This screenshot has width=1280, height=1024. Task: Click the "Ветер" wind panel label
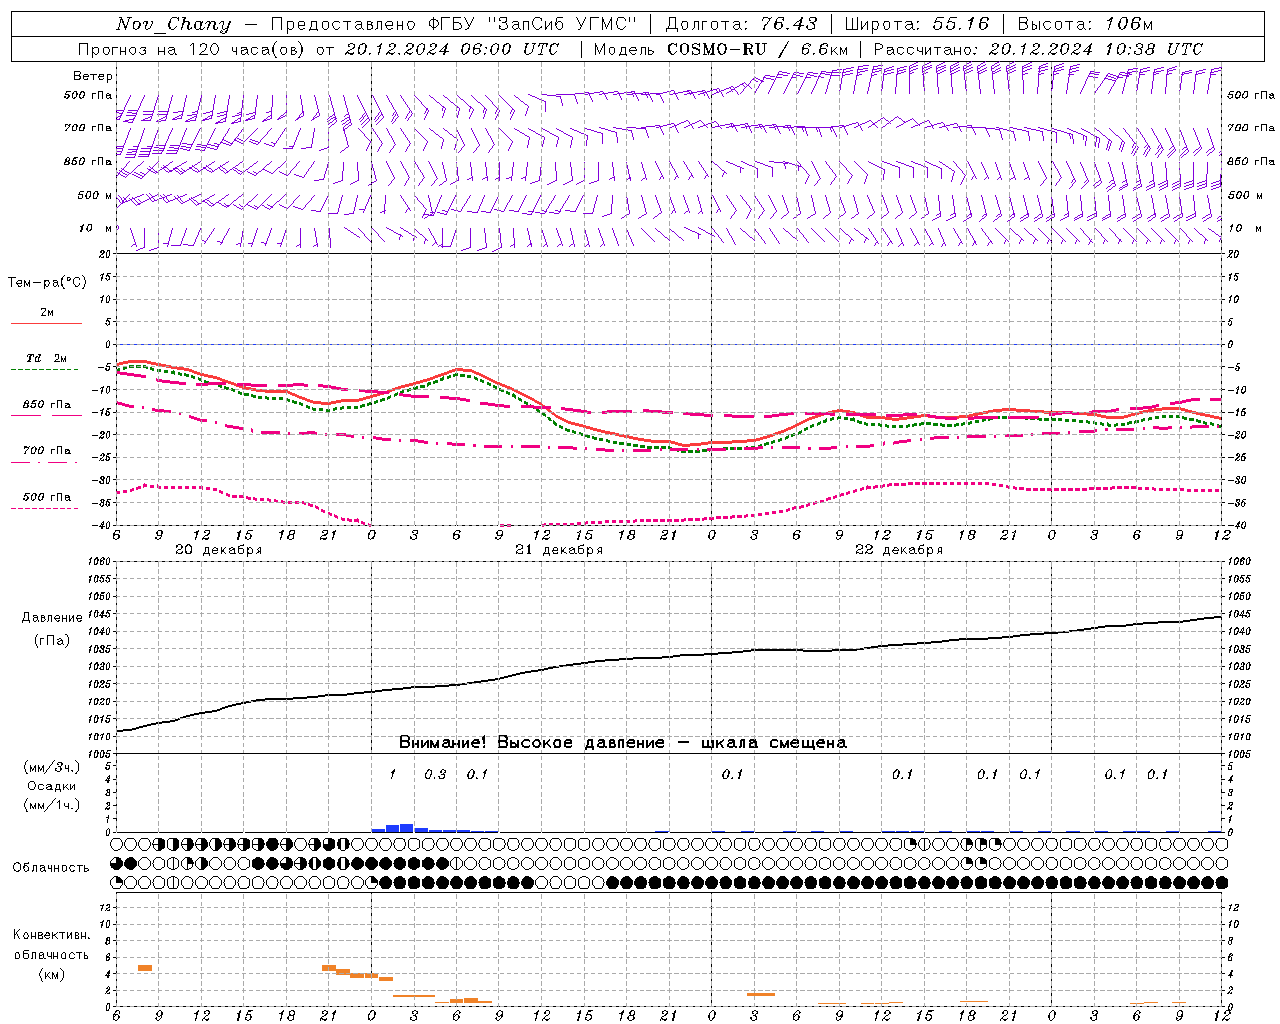click(x=93, y=76)
